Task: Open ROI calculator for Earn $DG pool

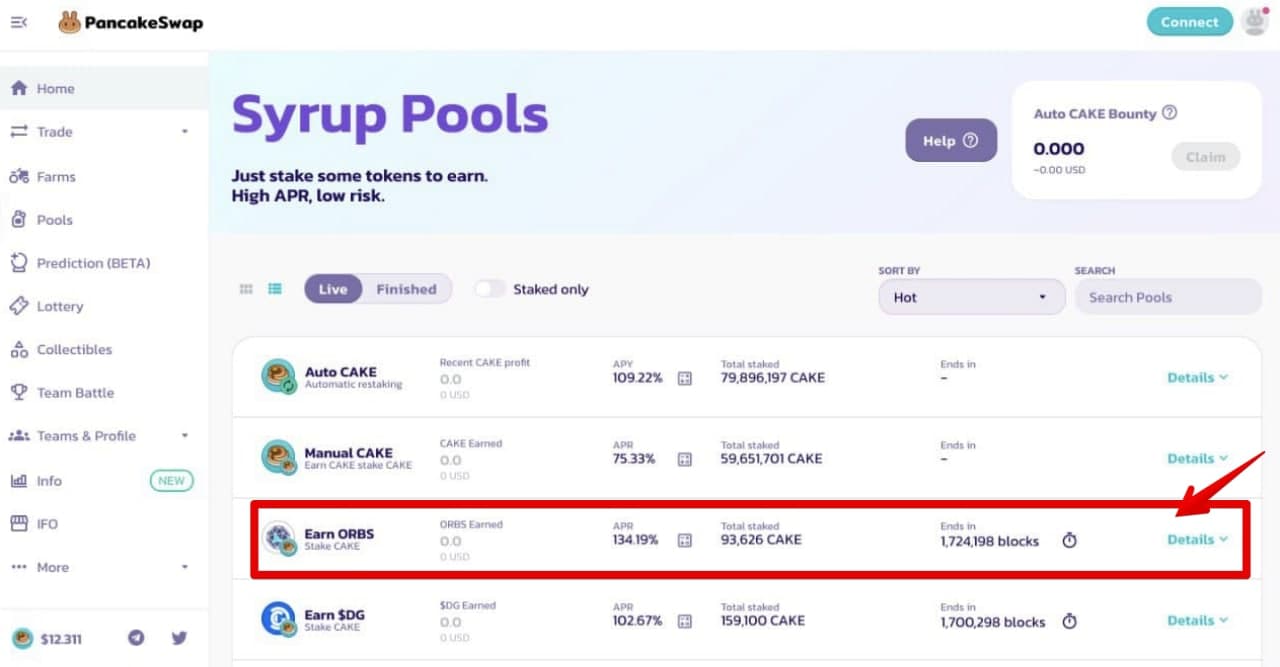Action: (x=685, y=621)
